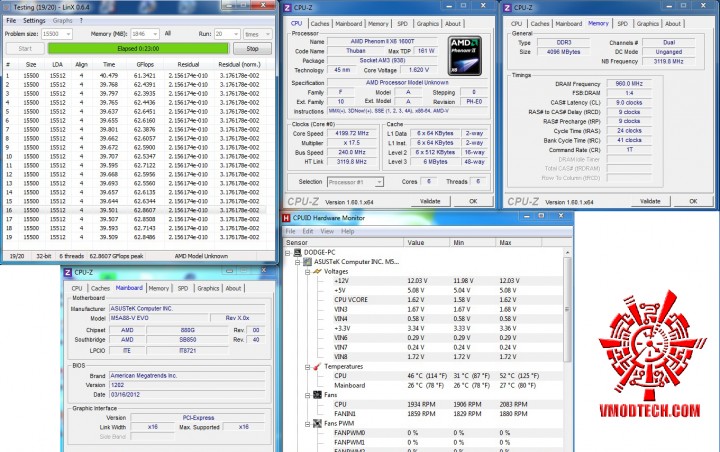Click OK in the CPU-Z CPU window
The image size is (720, 452).
click(x=473, y=201)
